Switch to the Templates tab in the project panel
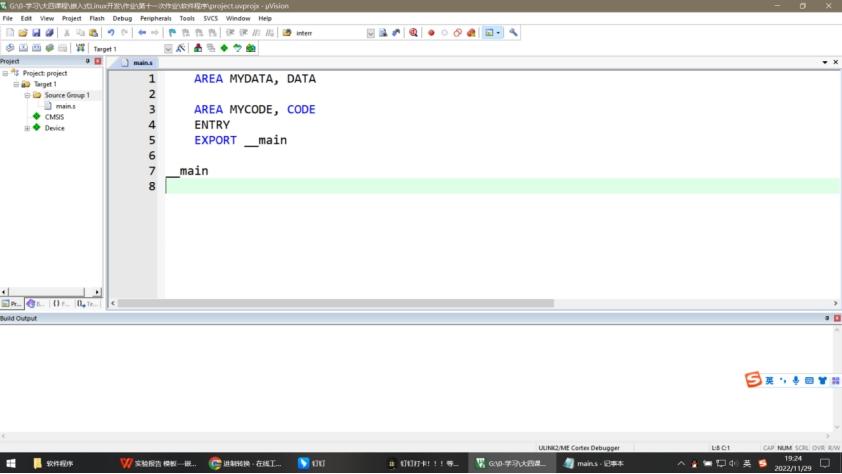The image size is (842, 474). [x=87, y=304]
